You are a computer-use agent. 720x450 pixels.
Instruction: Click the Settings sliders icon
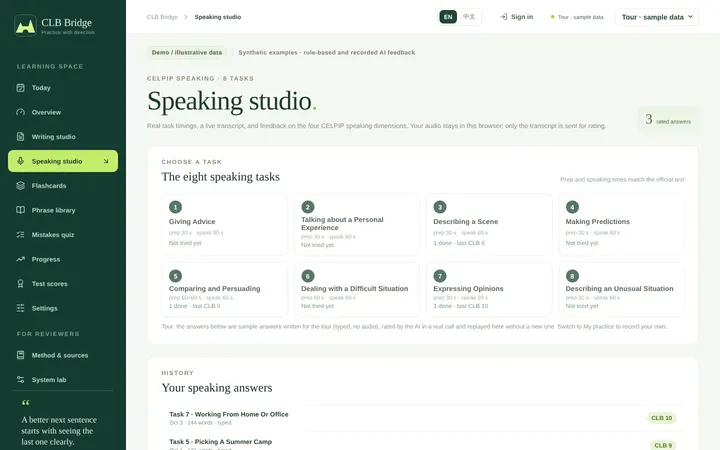20,308
